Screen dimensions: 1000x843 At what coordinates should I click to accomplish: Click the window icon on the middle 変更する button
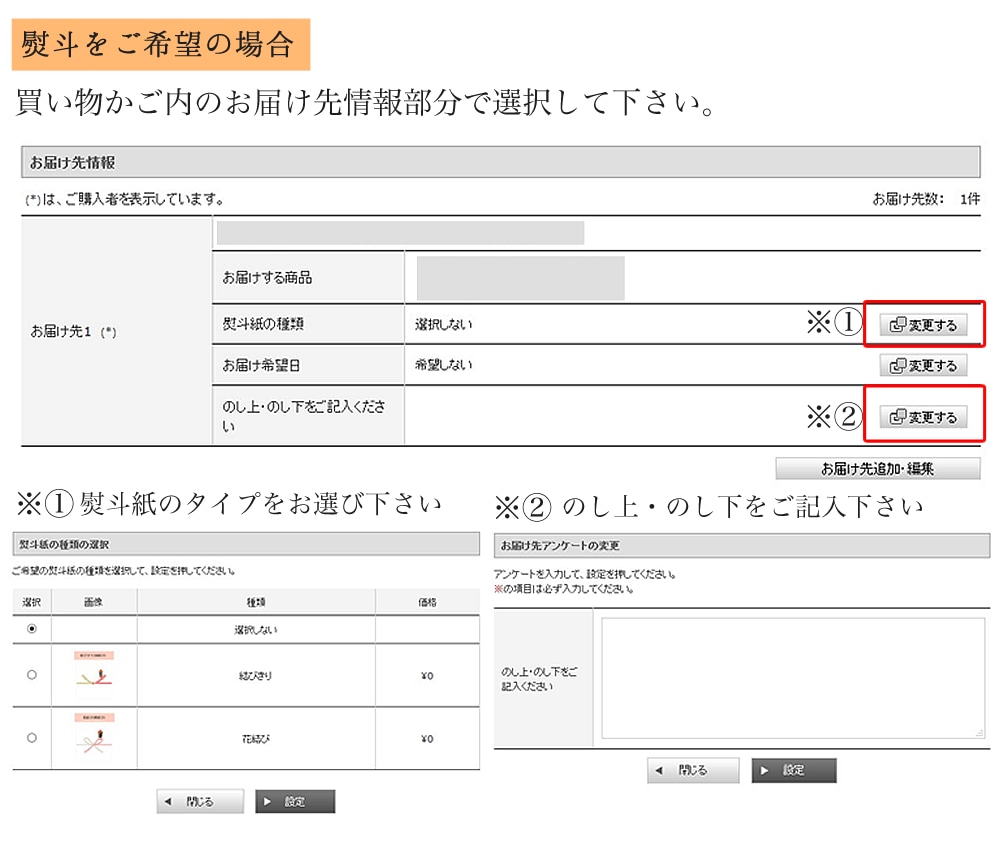click(x=897, y=365)
